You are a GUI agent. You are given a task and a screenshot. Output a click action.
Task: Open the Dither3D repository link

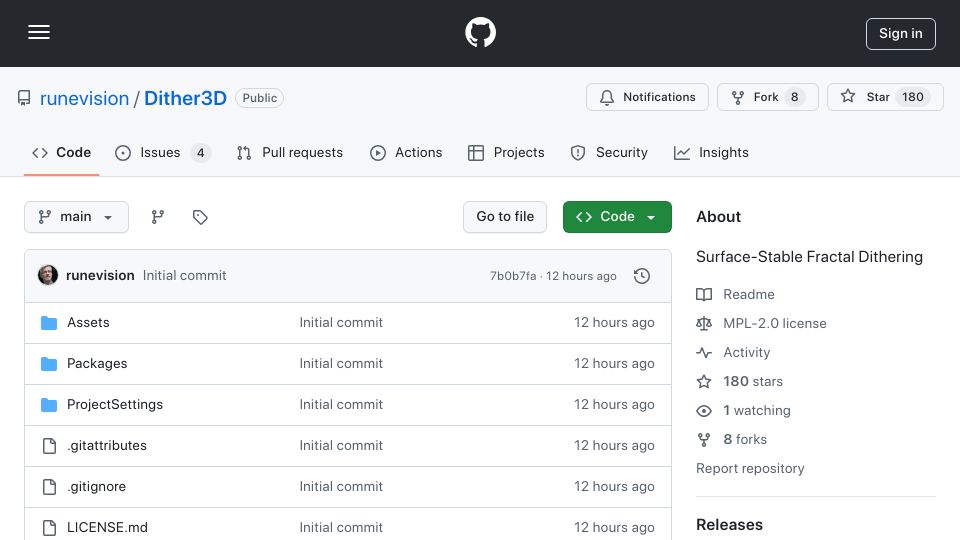(x=186, y=98)
